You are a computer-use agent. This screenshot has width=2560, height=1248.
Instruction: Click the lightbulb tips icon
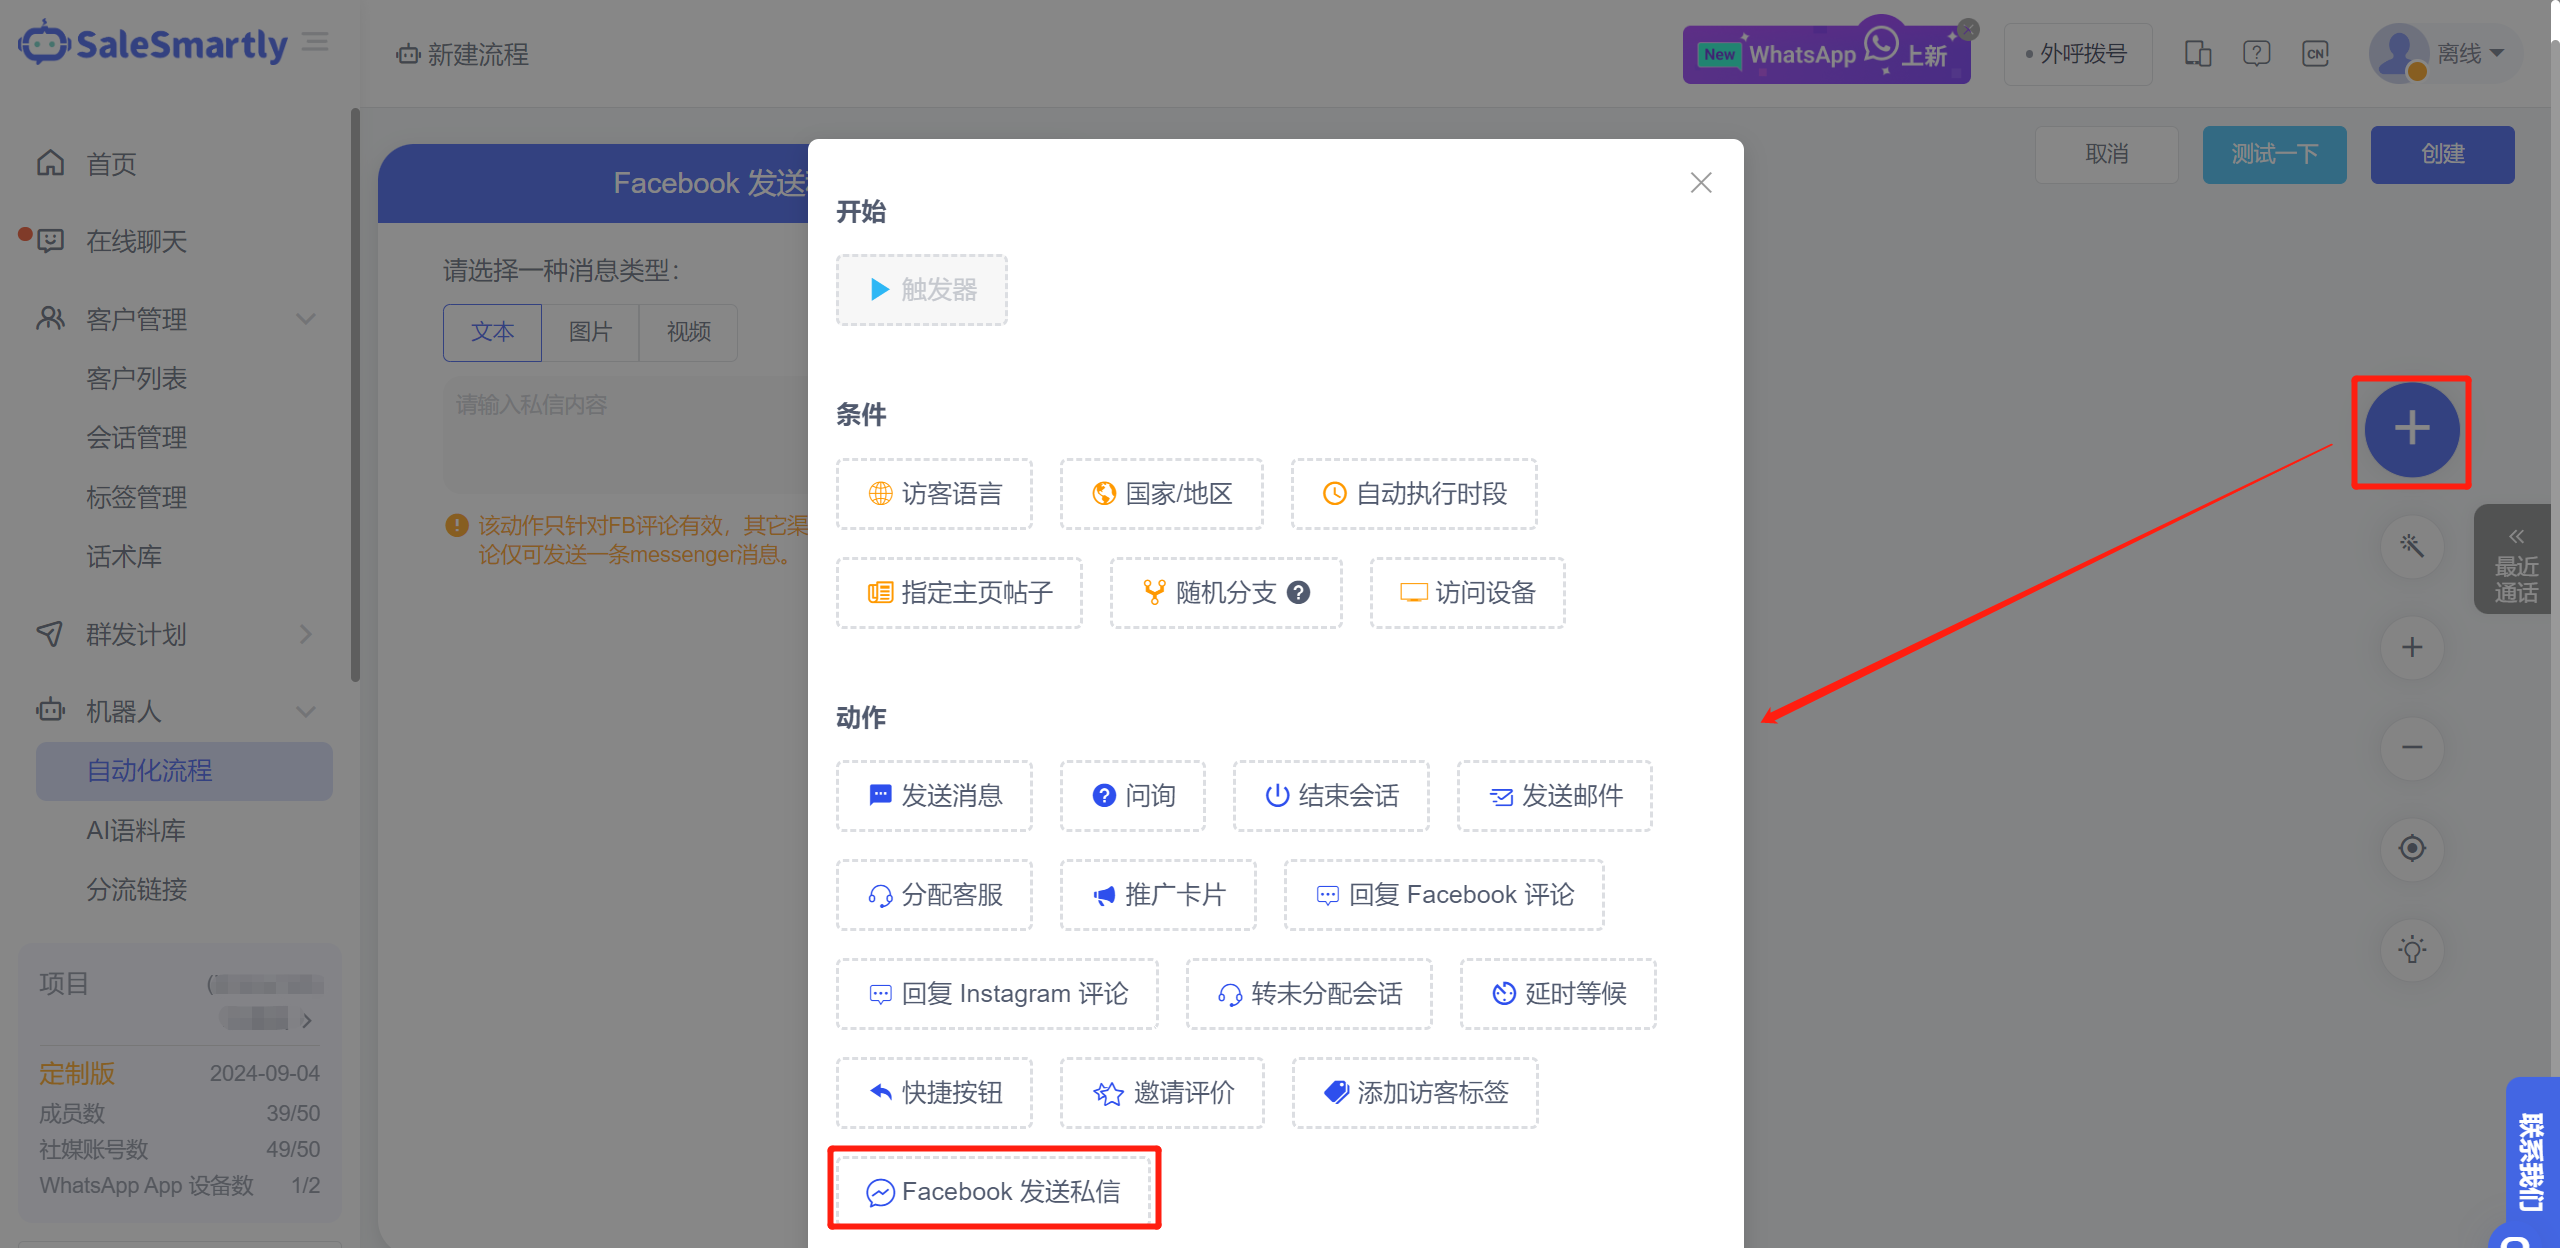click(2411, 949)
